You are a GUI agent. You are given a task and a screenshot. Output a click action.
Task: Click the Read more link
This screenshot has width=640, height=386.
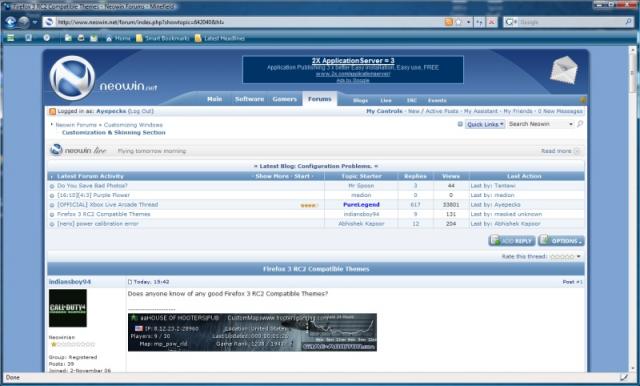[x=556, y=151]
